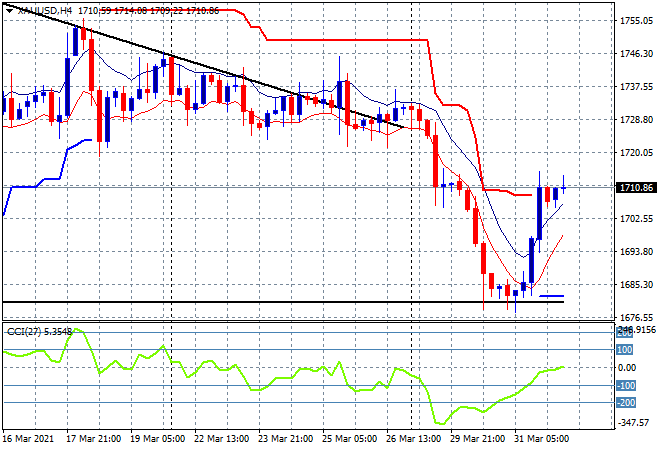660x450 pixels.
Task: Click the 26 Mar 13:00 time label
Action: tap(413, 439)
